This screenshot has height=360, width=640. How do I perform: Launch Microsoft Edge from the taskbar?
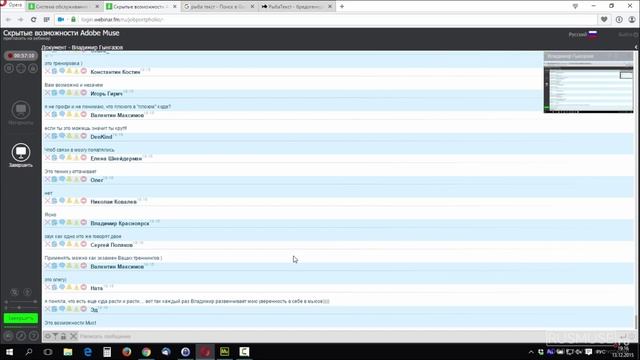87,351
